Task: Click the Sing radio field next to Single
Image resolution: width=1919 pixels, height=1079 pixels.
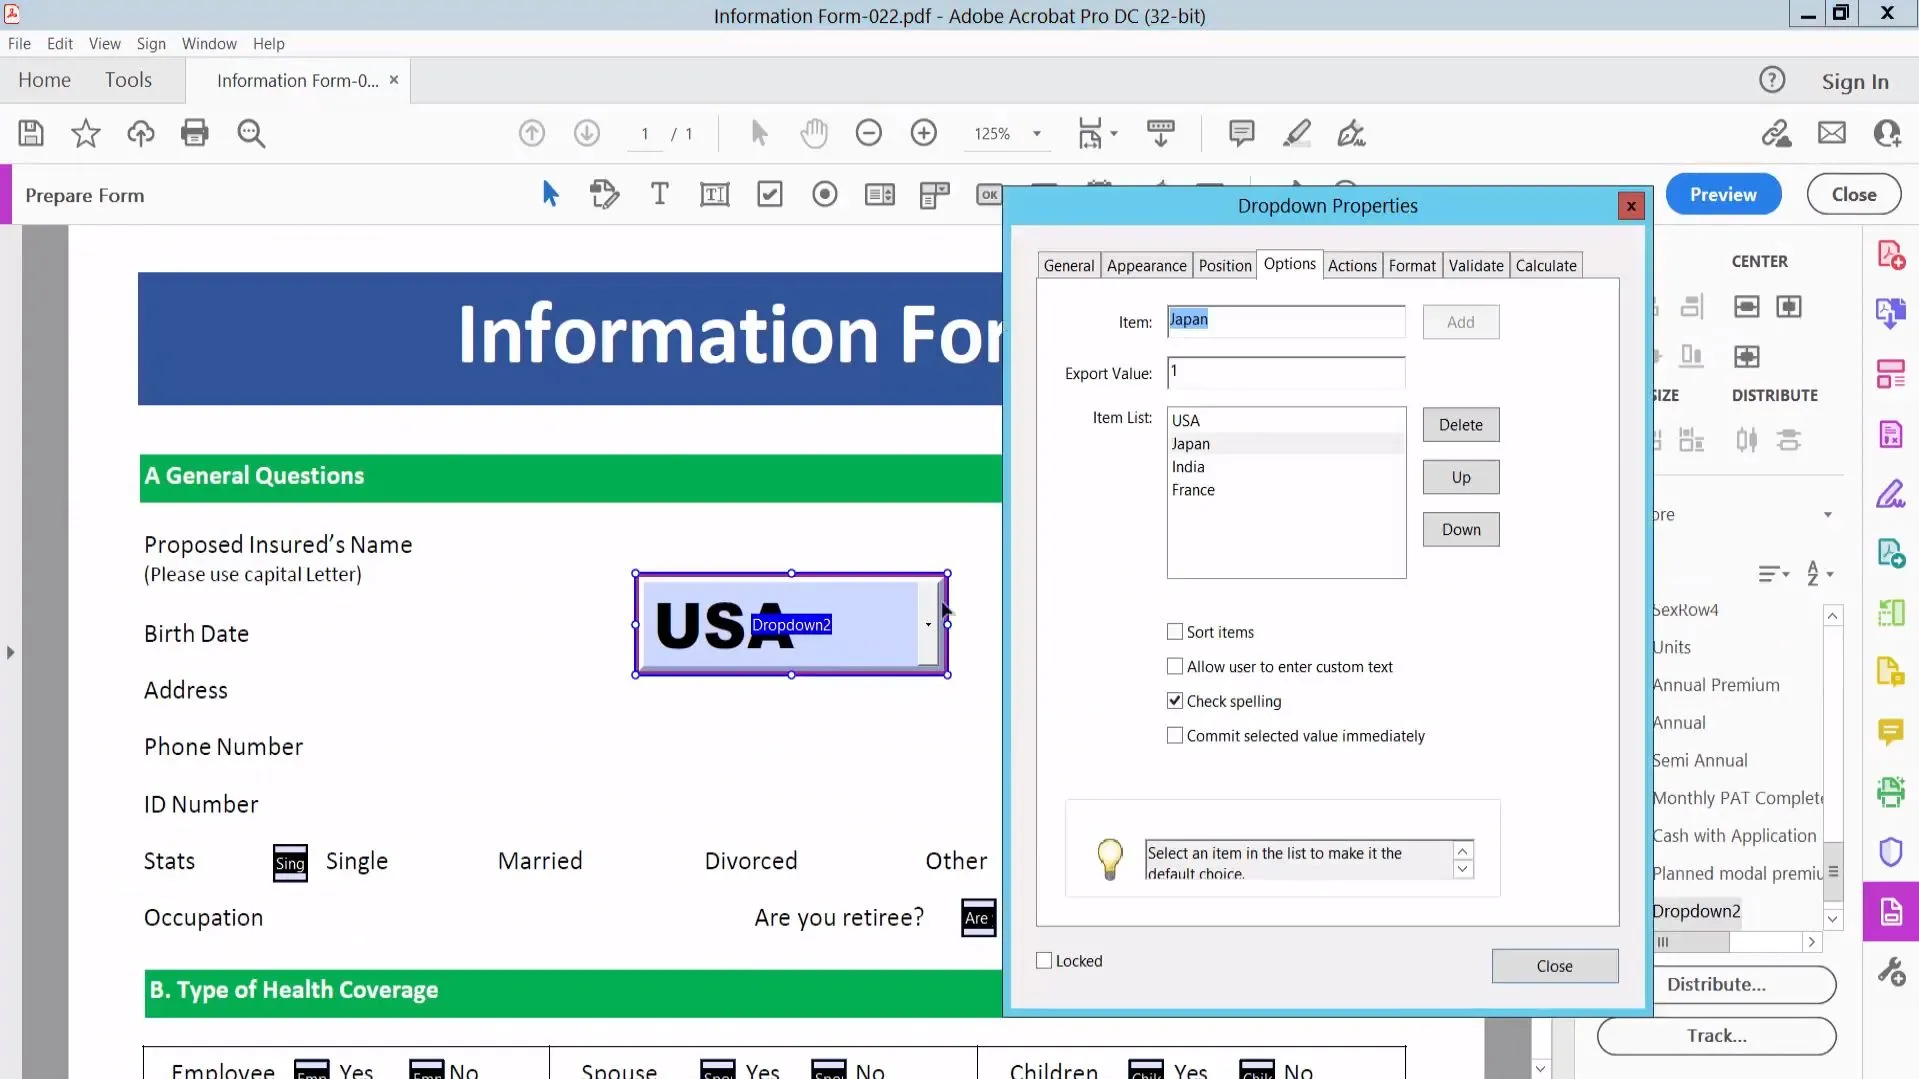Action: (x=290, y=863)
